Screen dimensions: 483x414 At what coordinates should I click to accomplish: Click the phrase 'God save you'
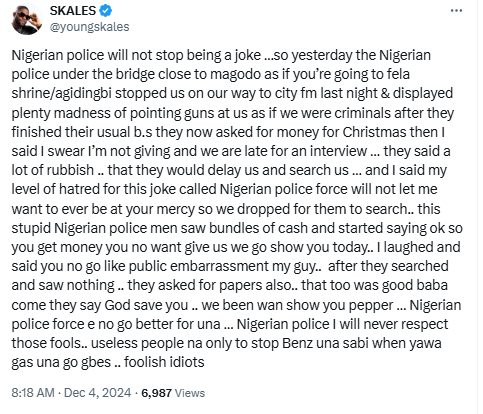click(x=146, y=305)
